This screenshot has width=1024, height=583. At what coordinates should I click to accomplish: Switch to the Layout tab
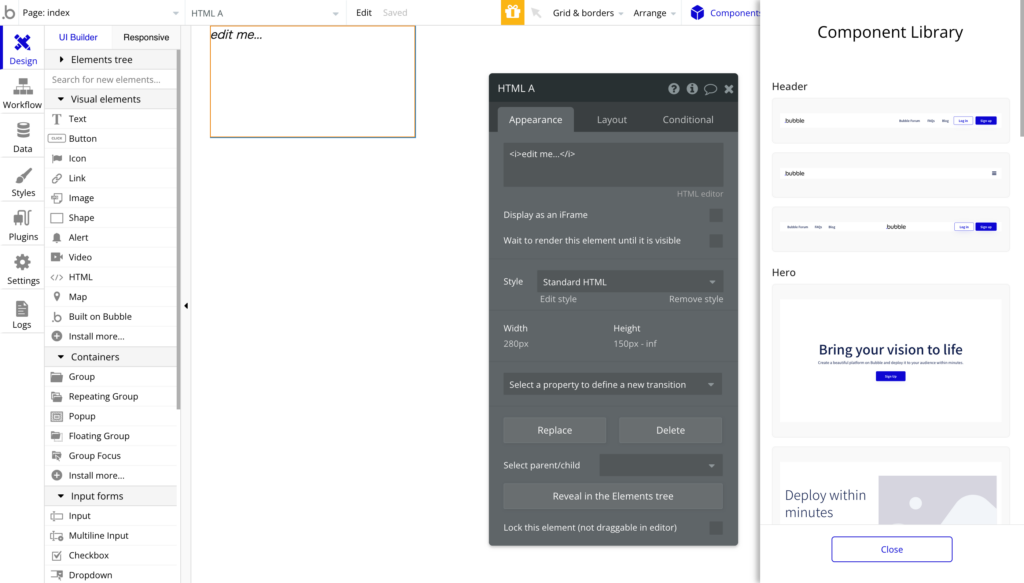pyautogui.click(x=612, y=119)
